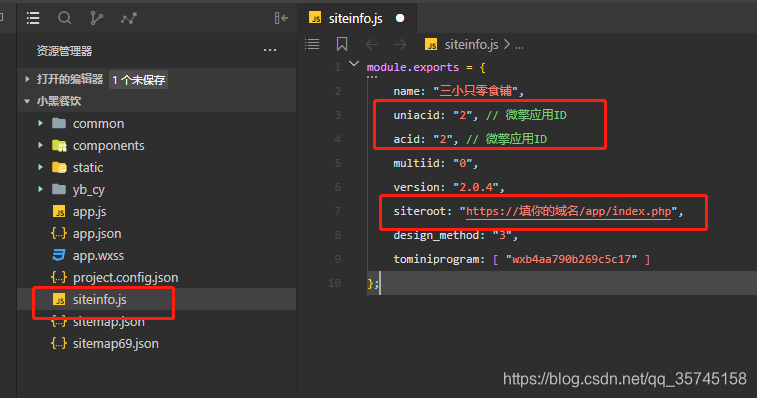
Task: Click line number 7 in the gutter
Action: click(x=337, y=211)
